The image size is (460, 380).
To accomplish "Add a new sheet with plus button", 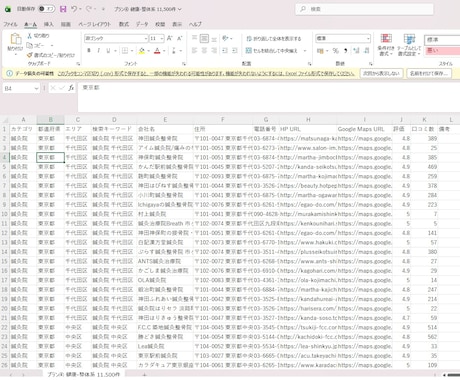I will (144, 375).
